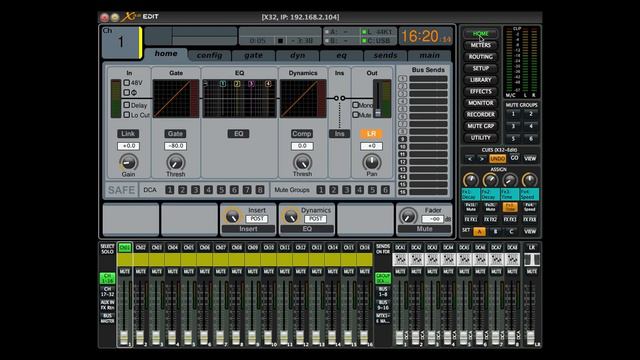Viewport: 640px width, 360px height.
Task: Click the UNDO cue button
Action: pos(497,158)
